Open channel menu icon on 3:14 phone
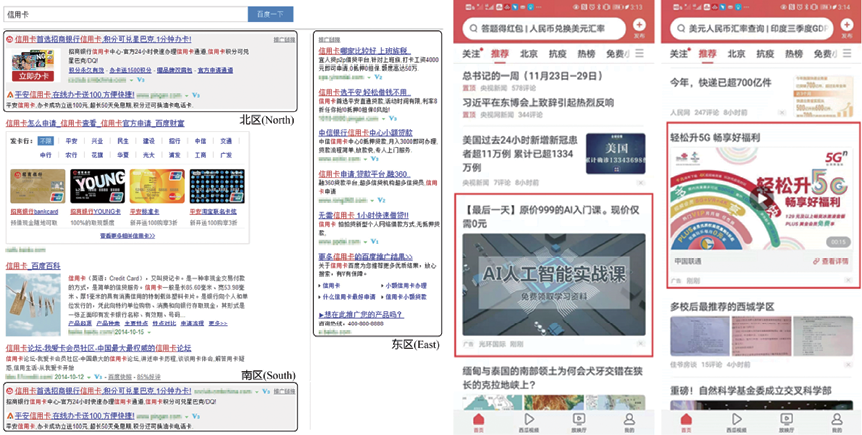 847,53
